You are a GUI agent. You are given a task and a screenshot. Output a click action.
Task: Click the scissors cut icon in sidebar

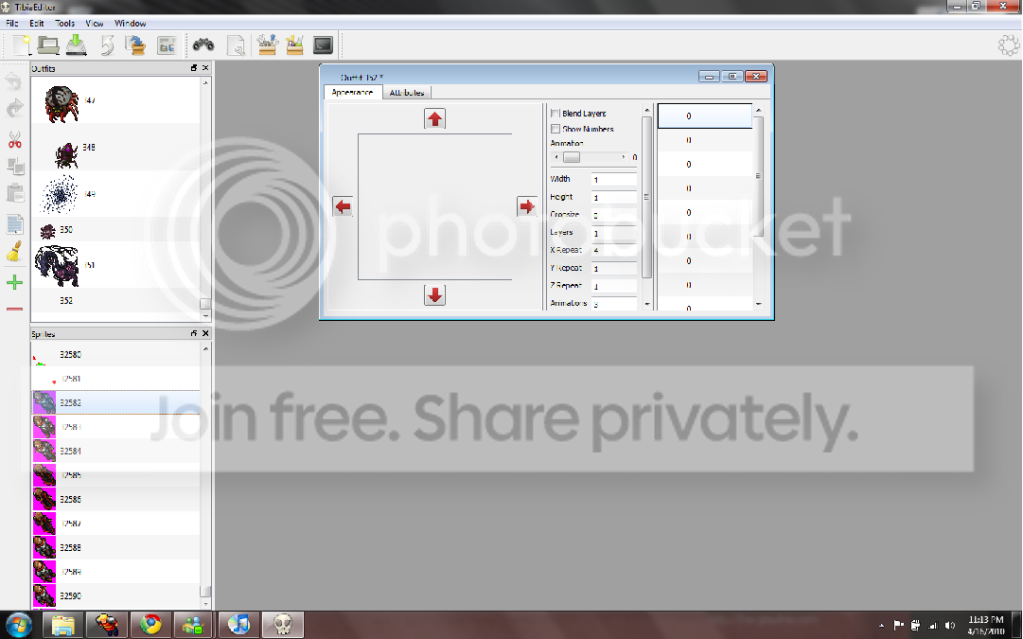(x=14, y=140)
